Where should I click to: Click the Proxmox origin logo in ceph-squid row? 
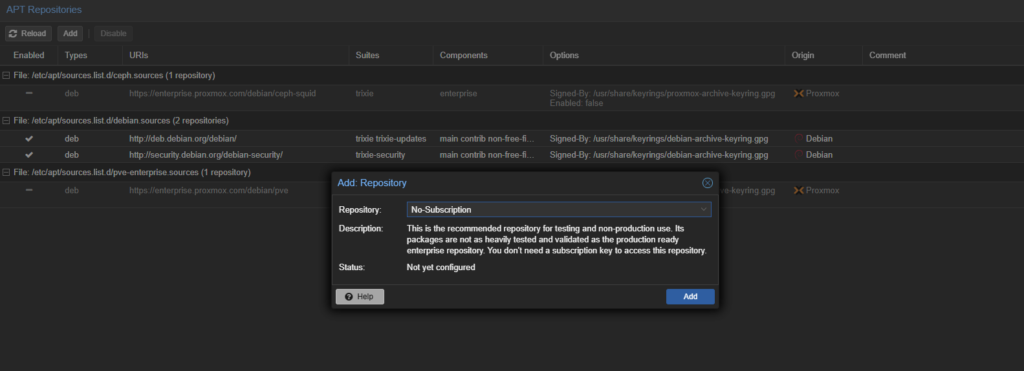pyautogui.click(x=798, y=93)
